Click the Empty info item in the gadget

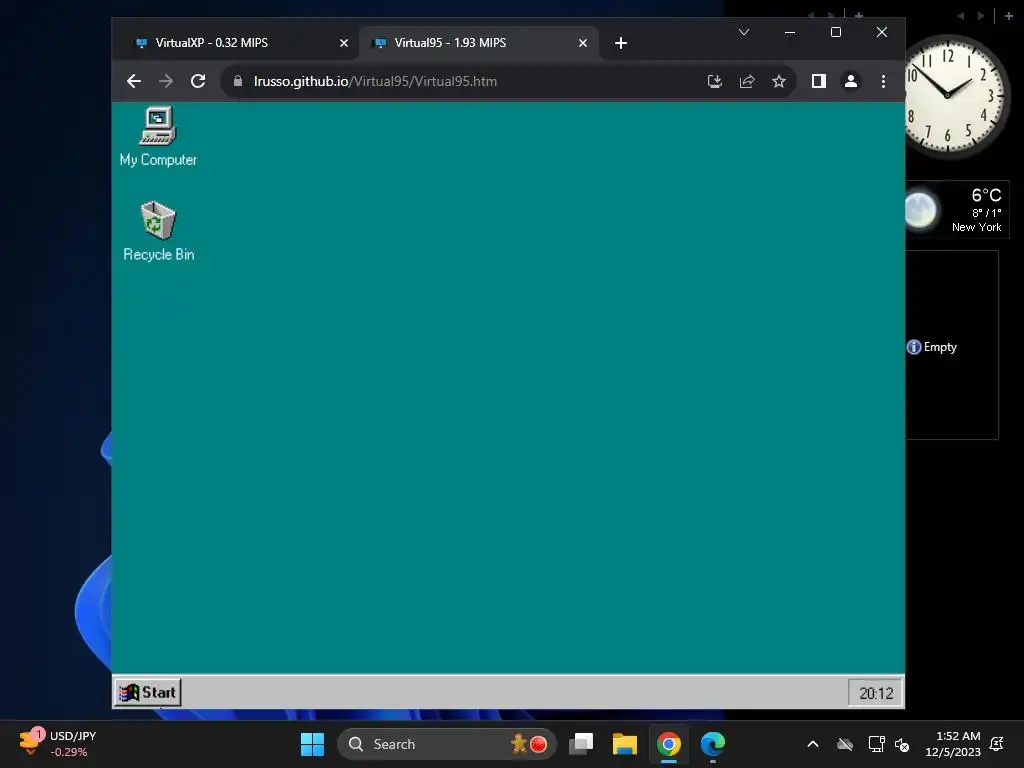(932, 347)
